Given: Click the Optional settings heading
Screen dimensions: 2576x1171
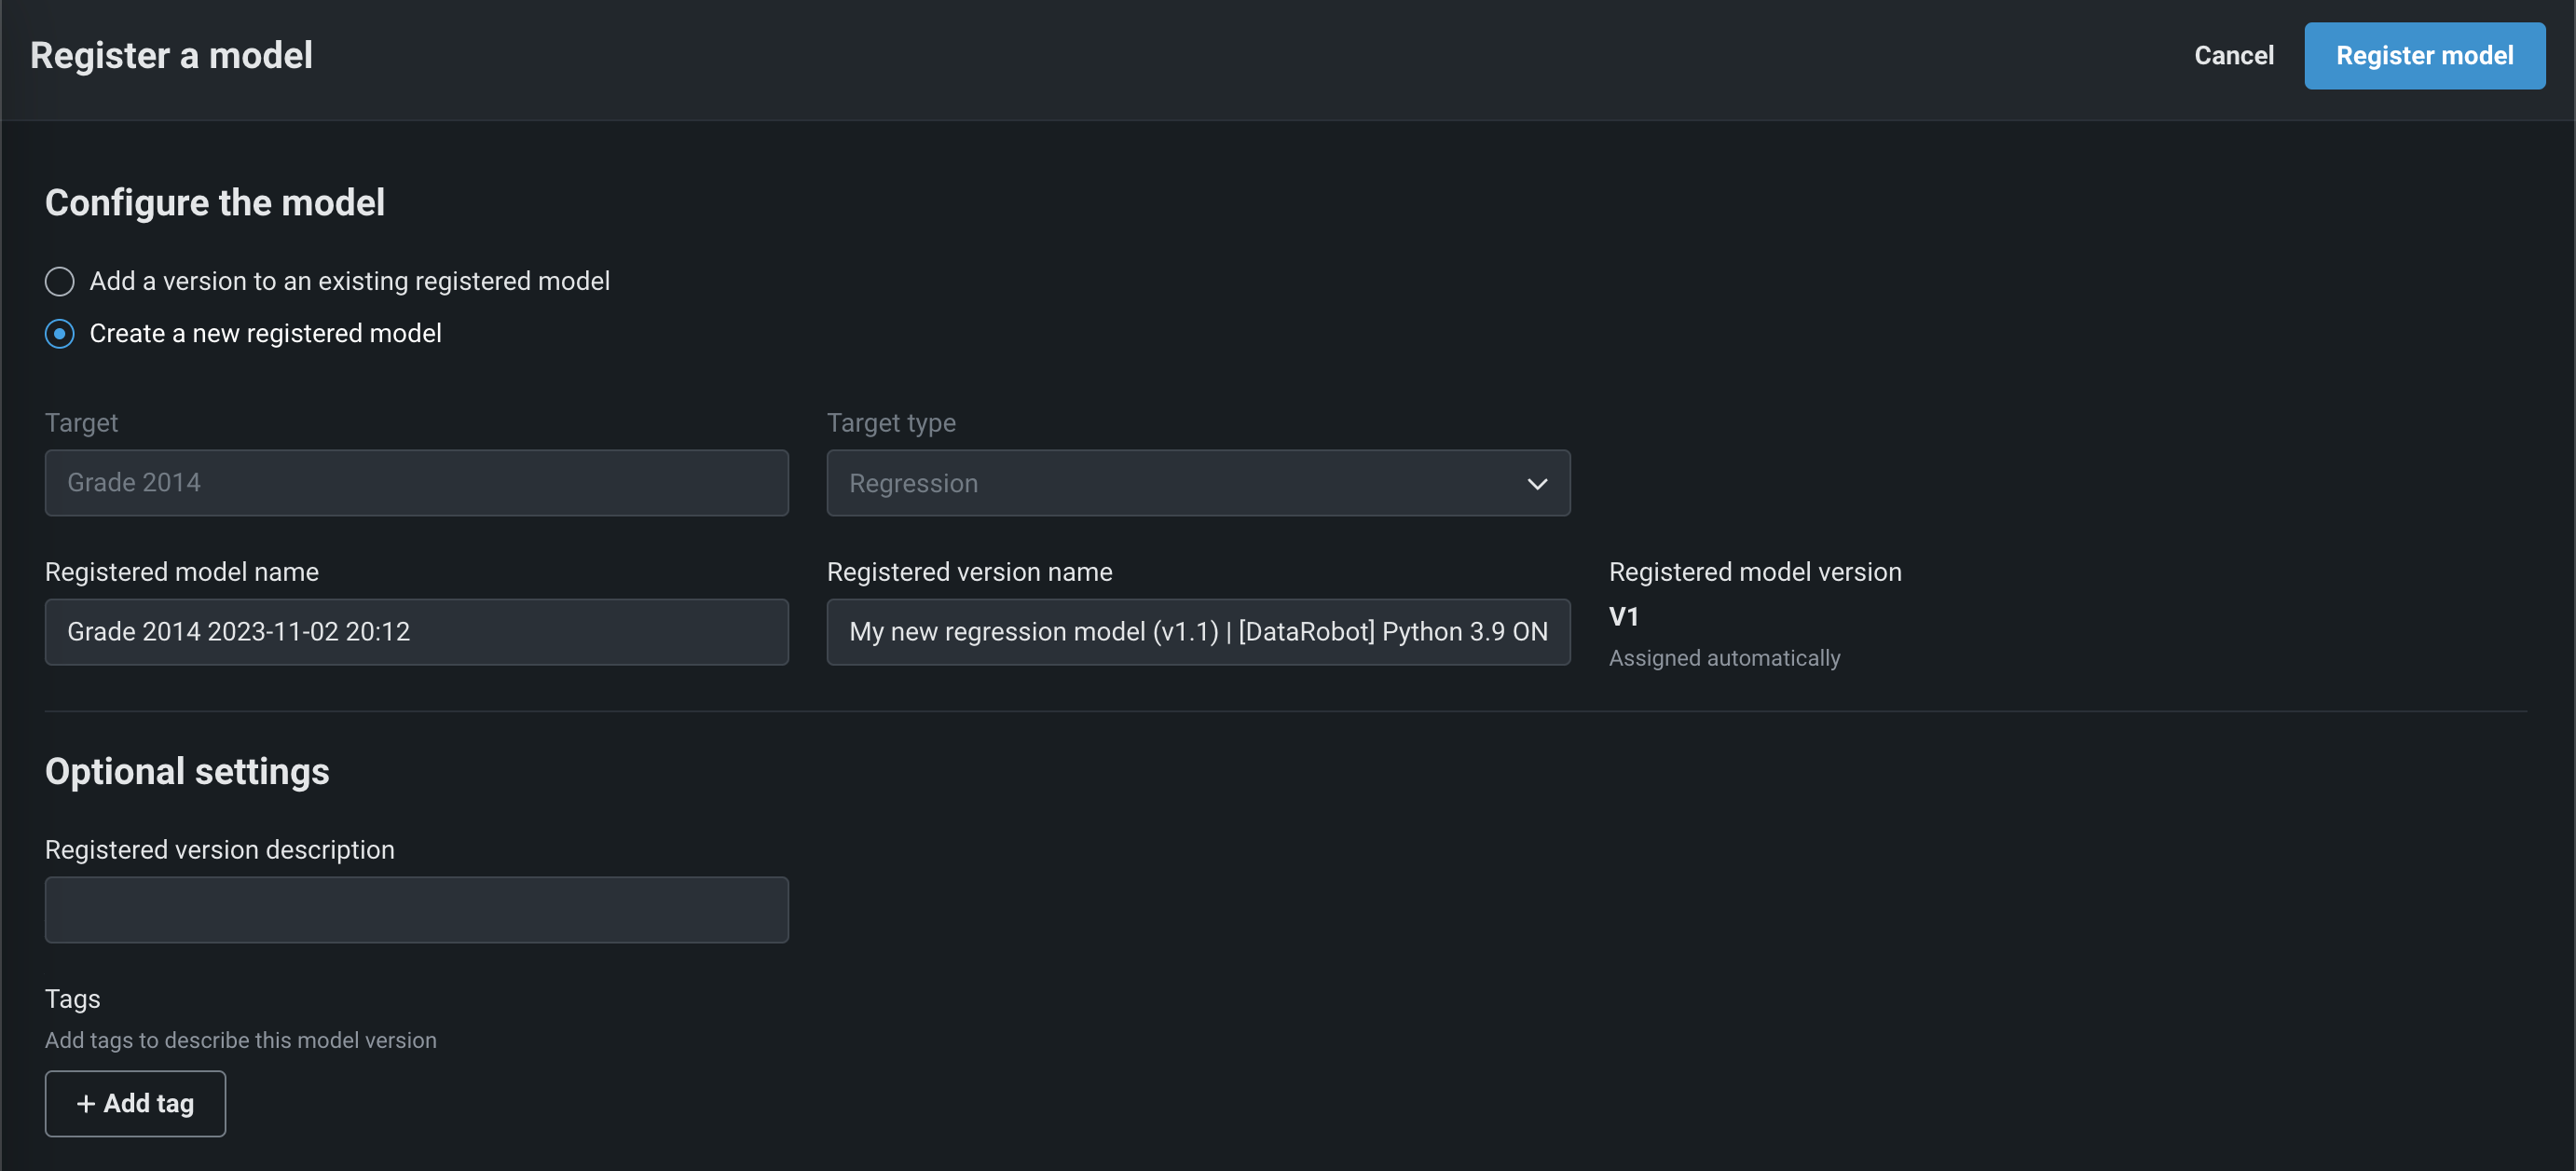Looking at the screenshot, I should click(187, 772).
